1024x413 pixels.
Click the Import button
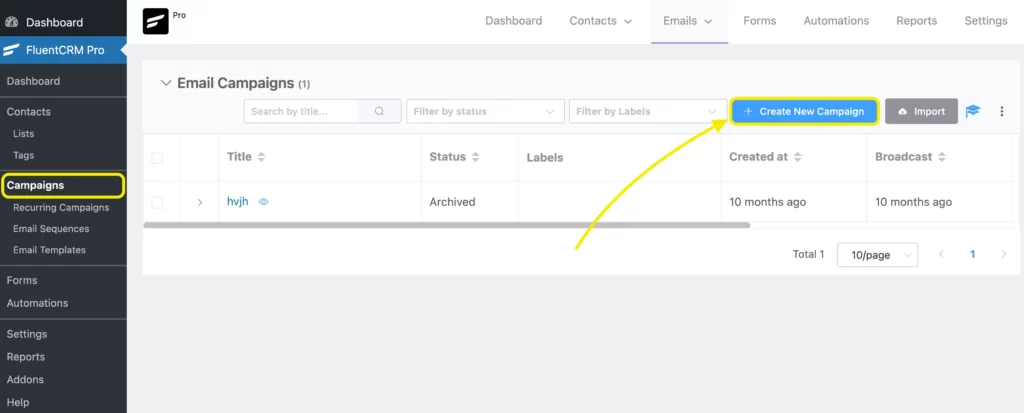tap(921, 111)
